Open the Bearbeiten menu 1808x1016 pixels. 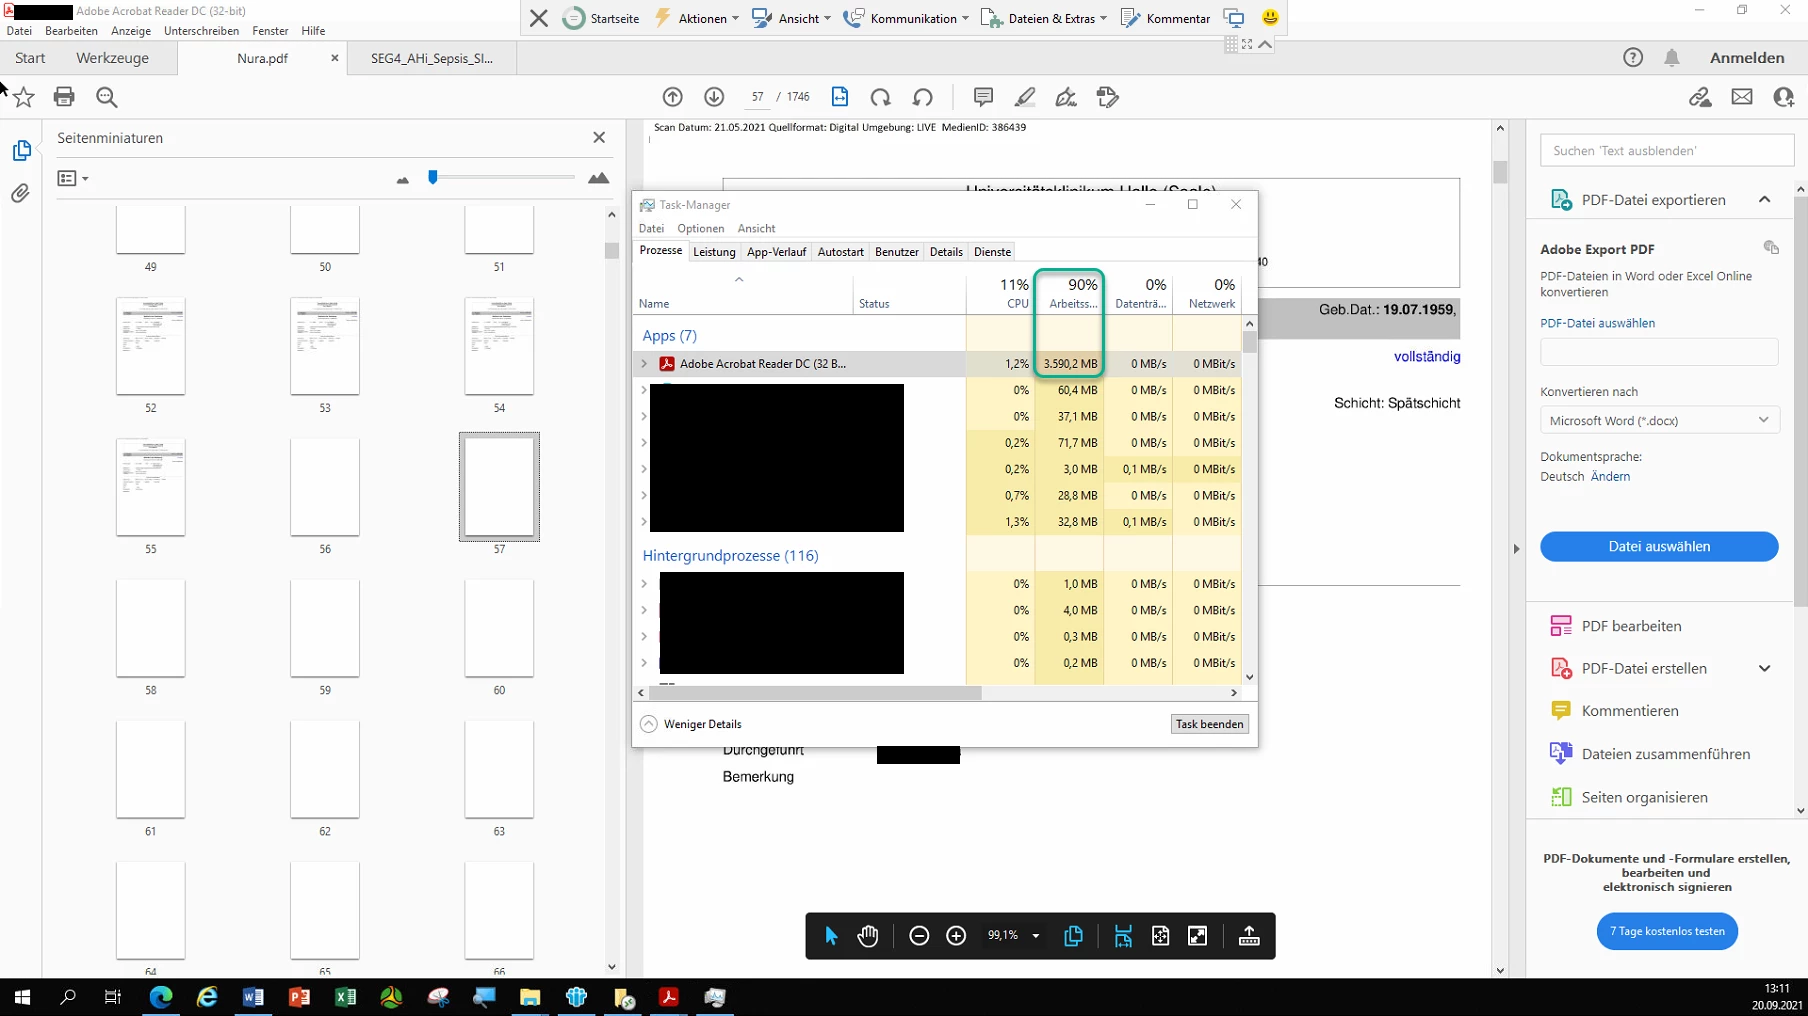(x=71, y=31)
